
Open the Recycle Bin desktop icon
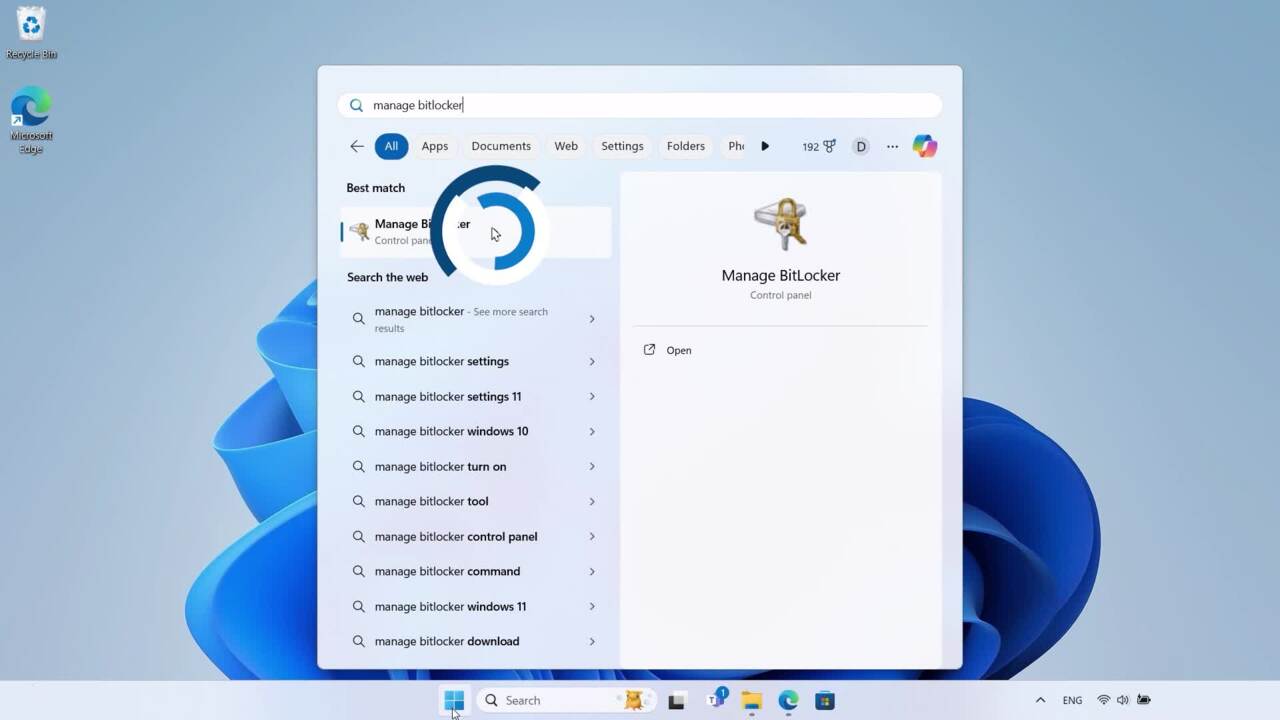coord(31,32)
